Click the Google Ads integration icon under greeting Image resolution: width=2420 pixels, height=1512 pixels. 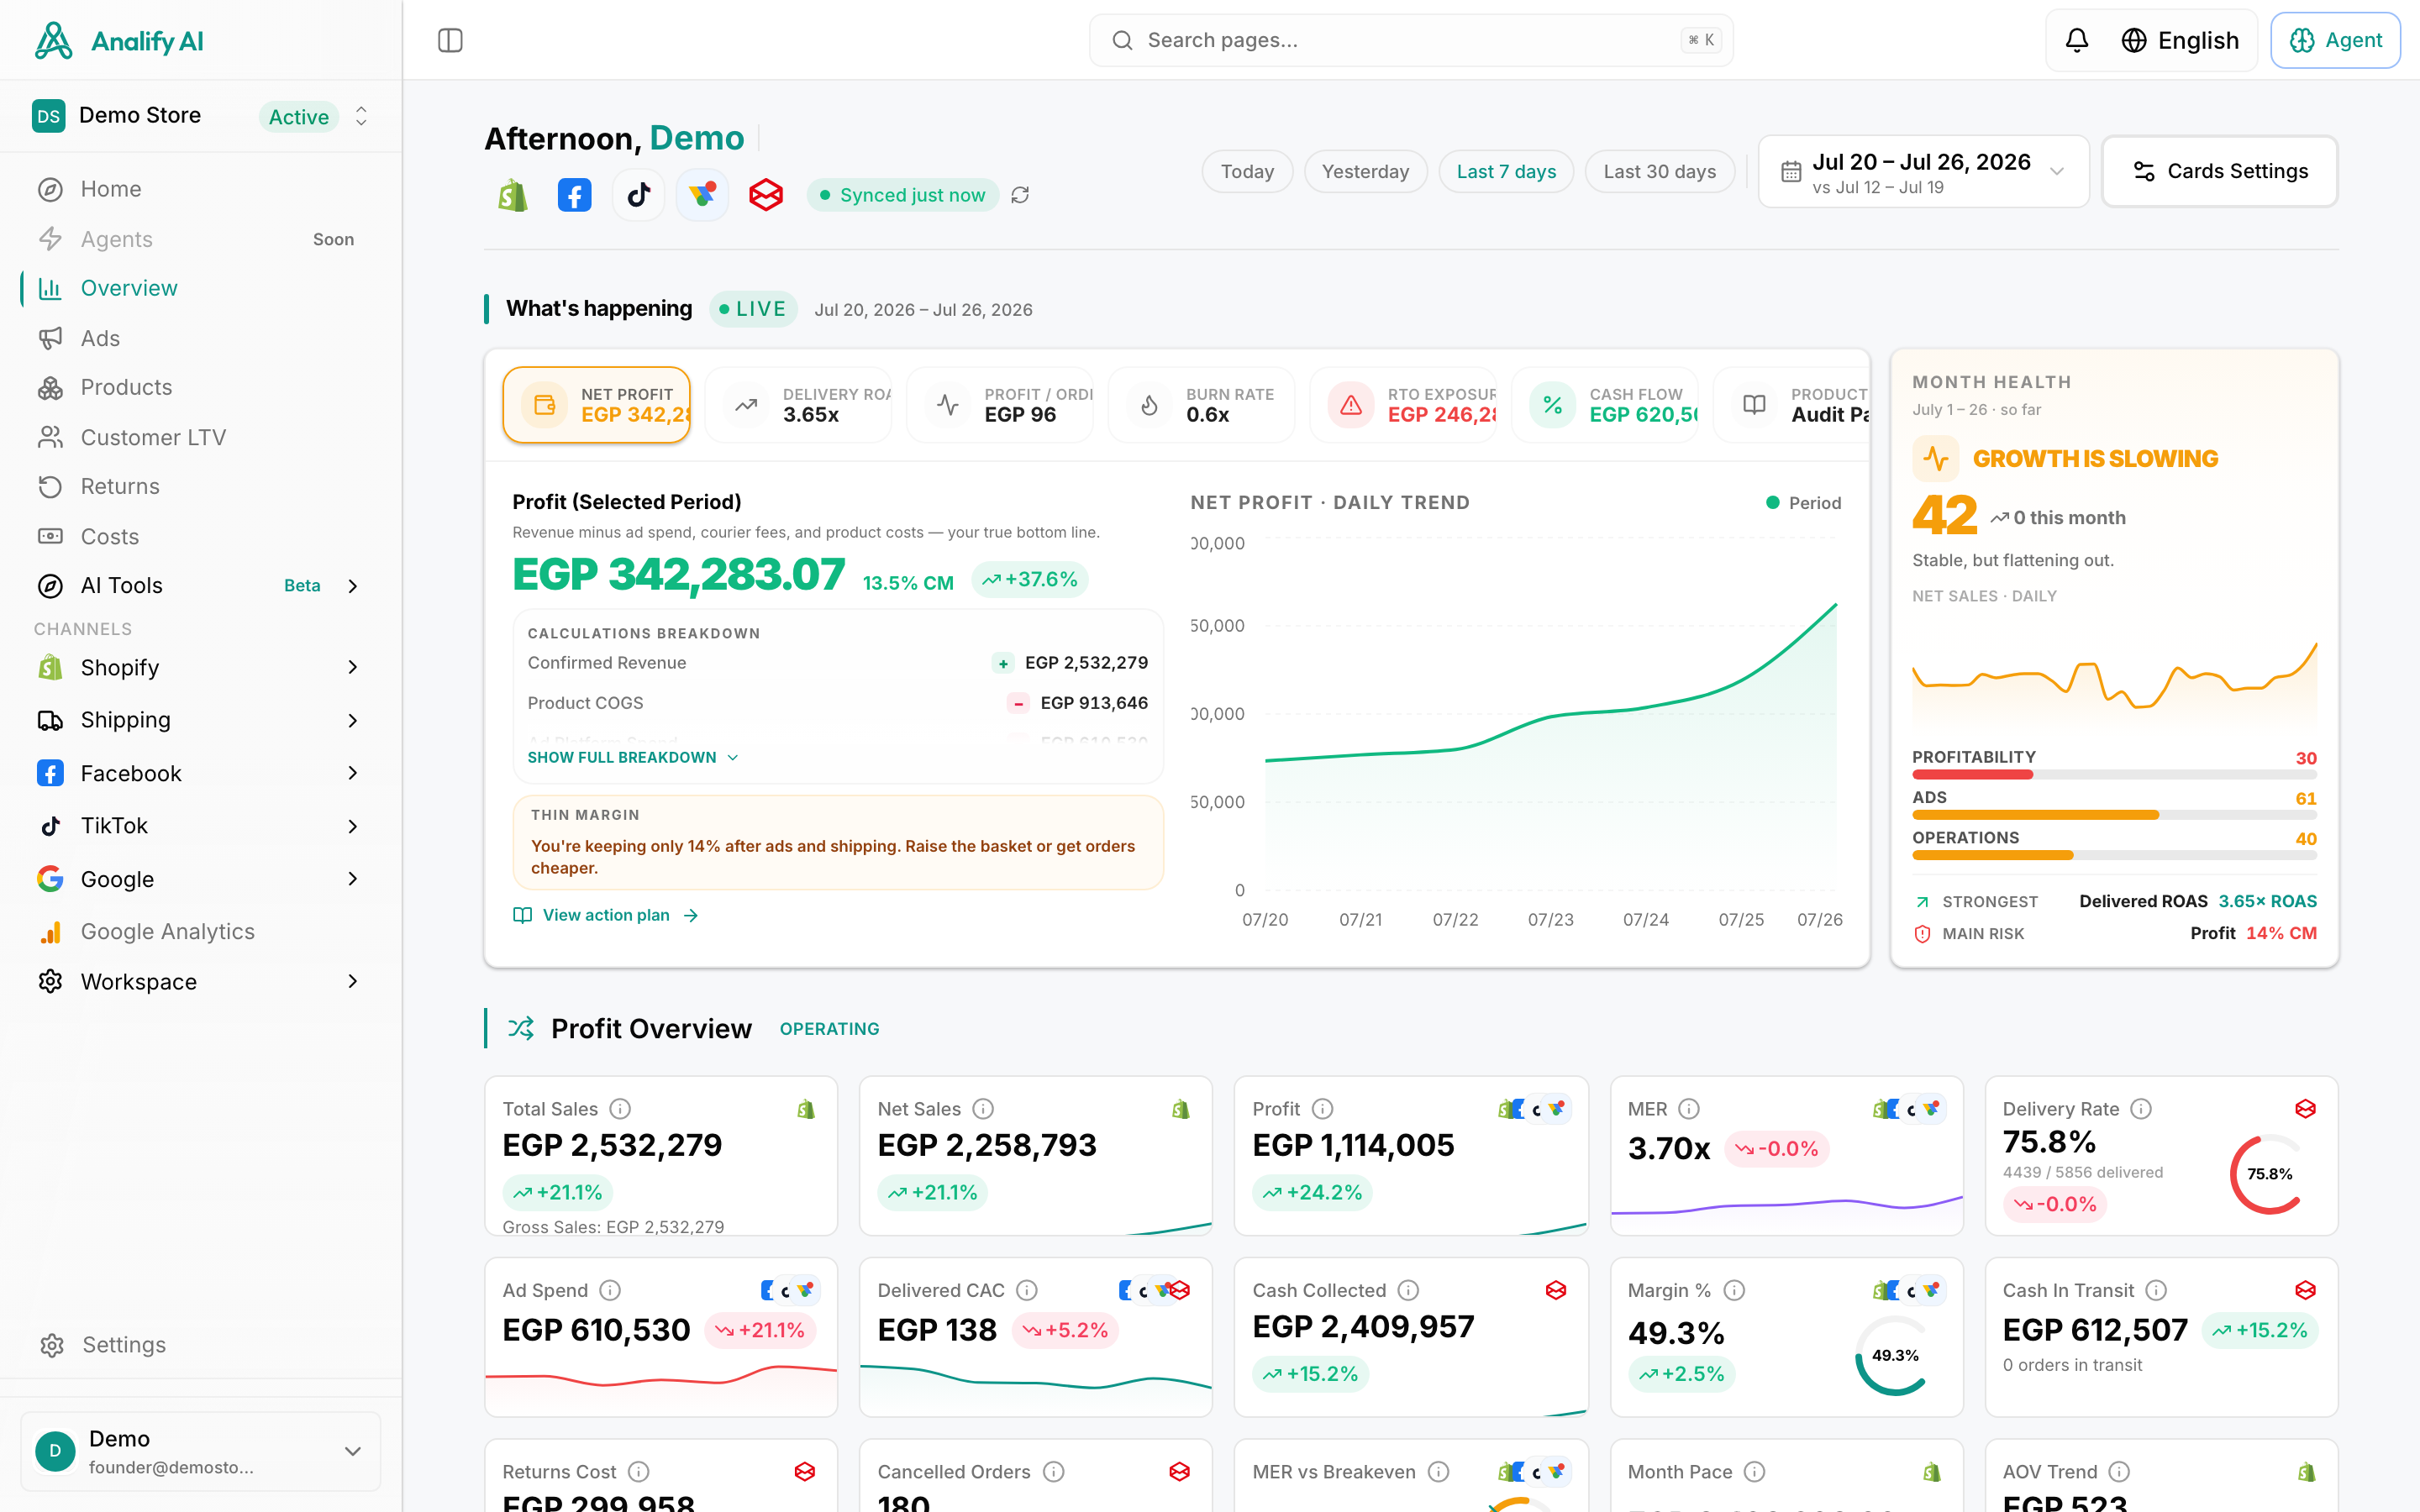point(702,195)
